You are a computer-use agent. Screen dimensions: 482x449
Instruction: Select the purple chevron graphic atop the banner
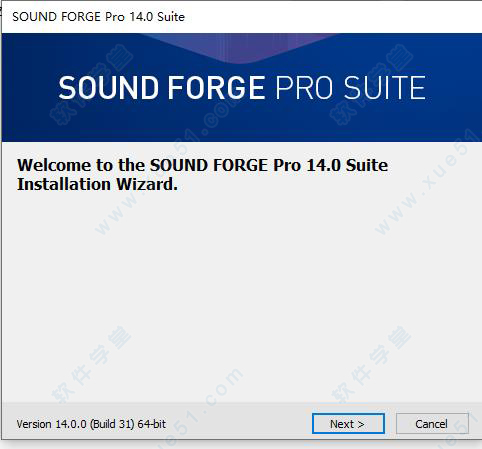coord(240,48)
